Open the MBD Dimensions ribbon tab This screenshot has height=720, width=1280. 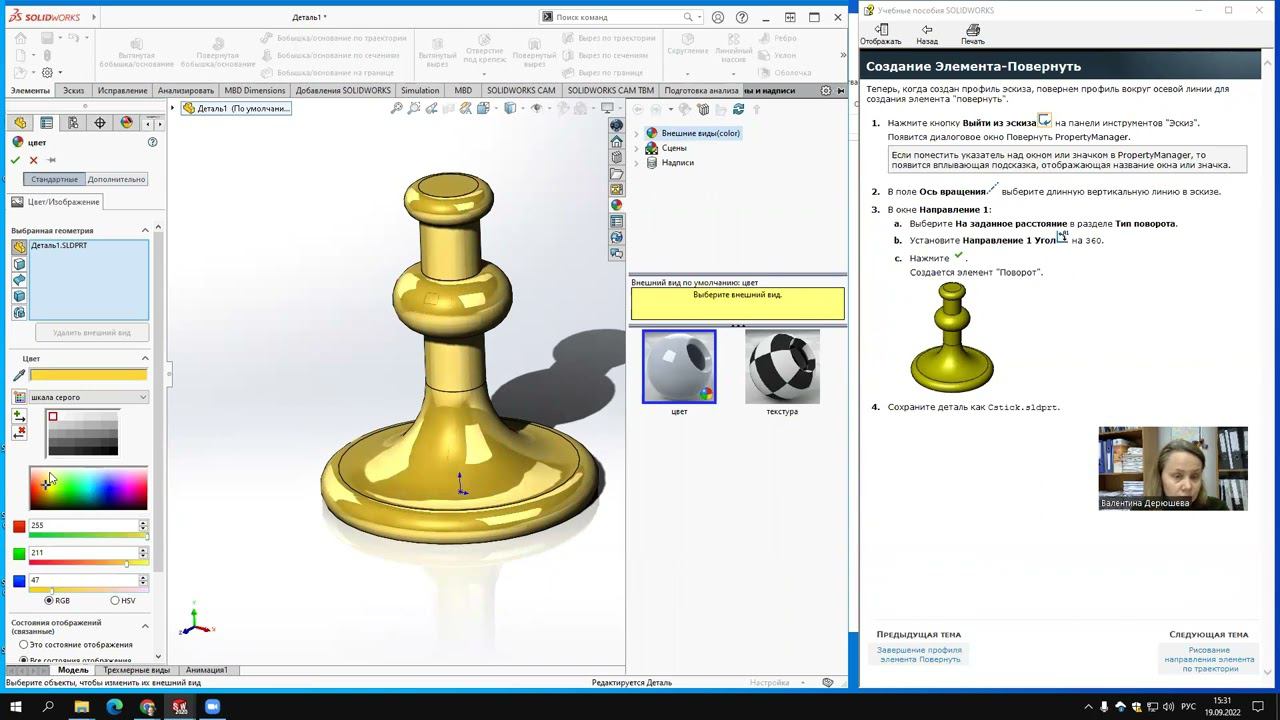pos(255,90)
